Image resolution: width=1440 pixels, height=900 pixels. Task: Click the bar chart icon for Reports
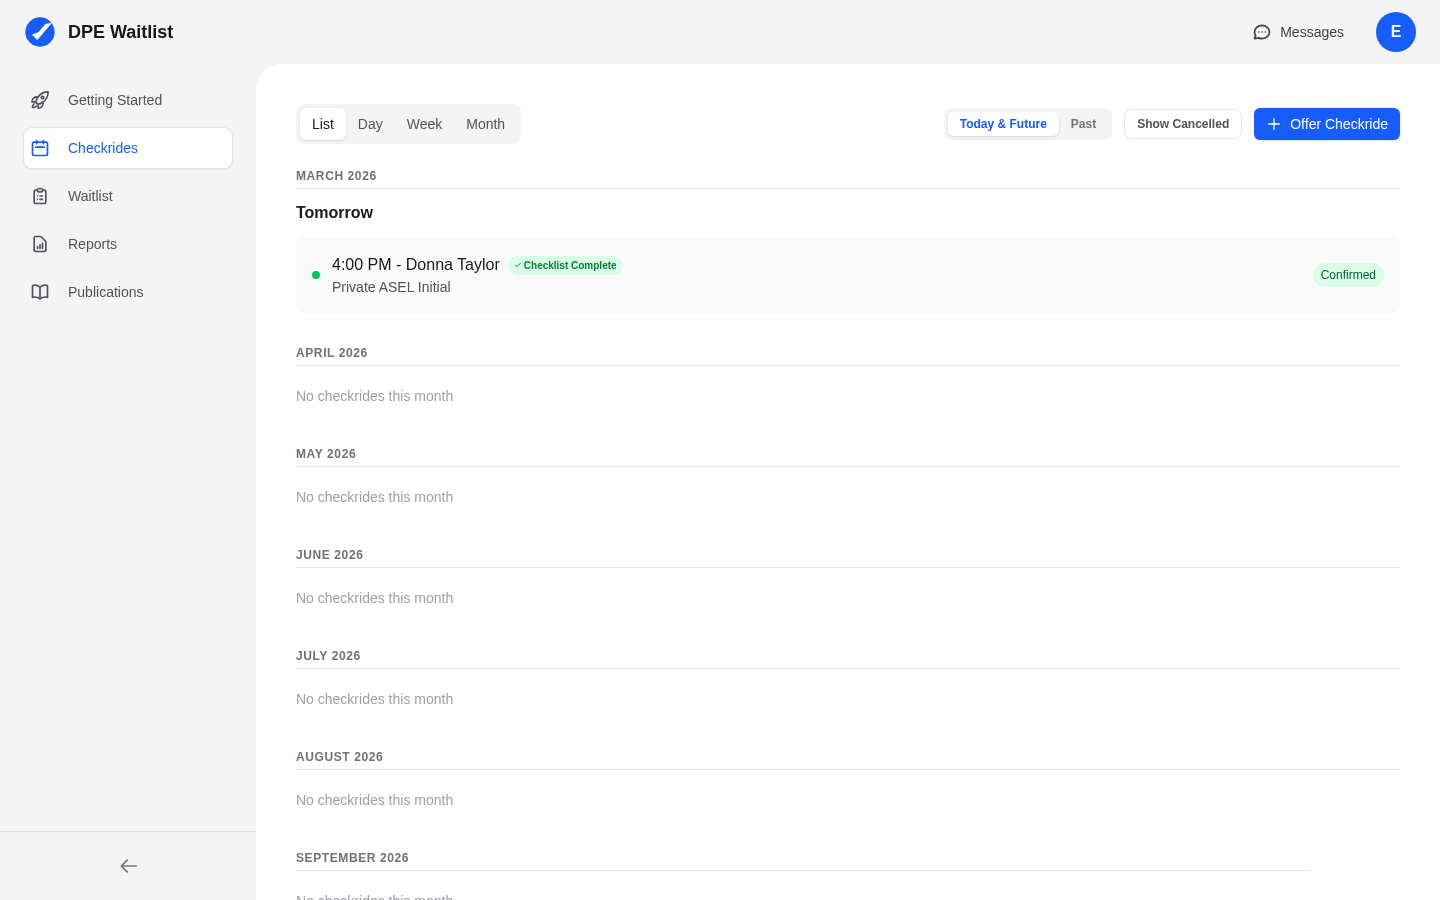pyautogui.click(x=39, y=244)
